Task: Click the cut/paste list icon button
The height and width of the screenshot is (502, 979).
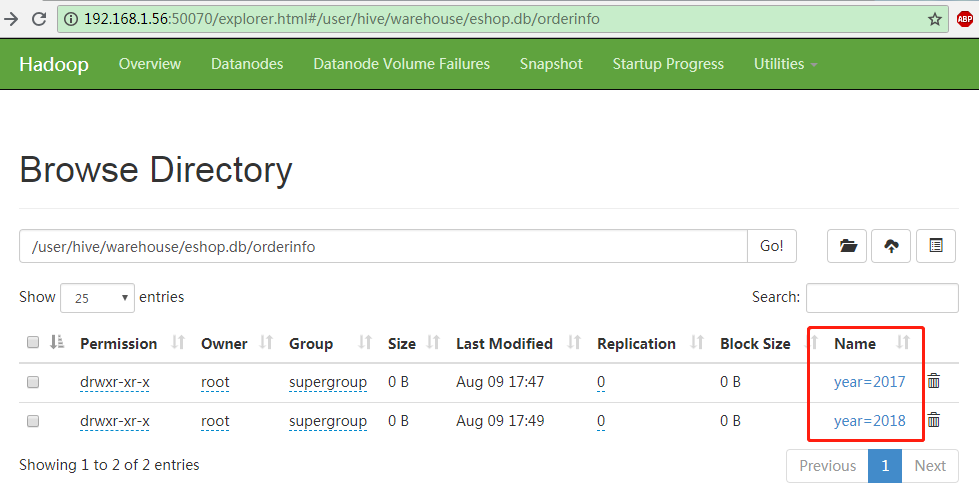Action: pos(936,246)
